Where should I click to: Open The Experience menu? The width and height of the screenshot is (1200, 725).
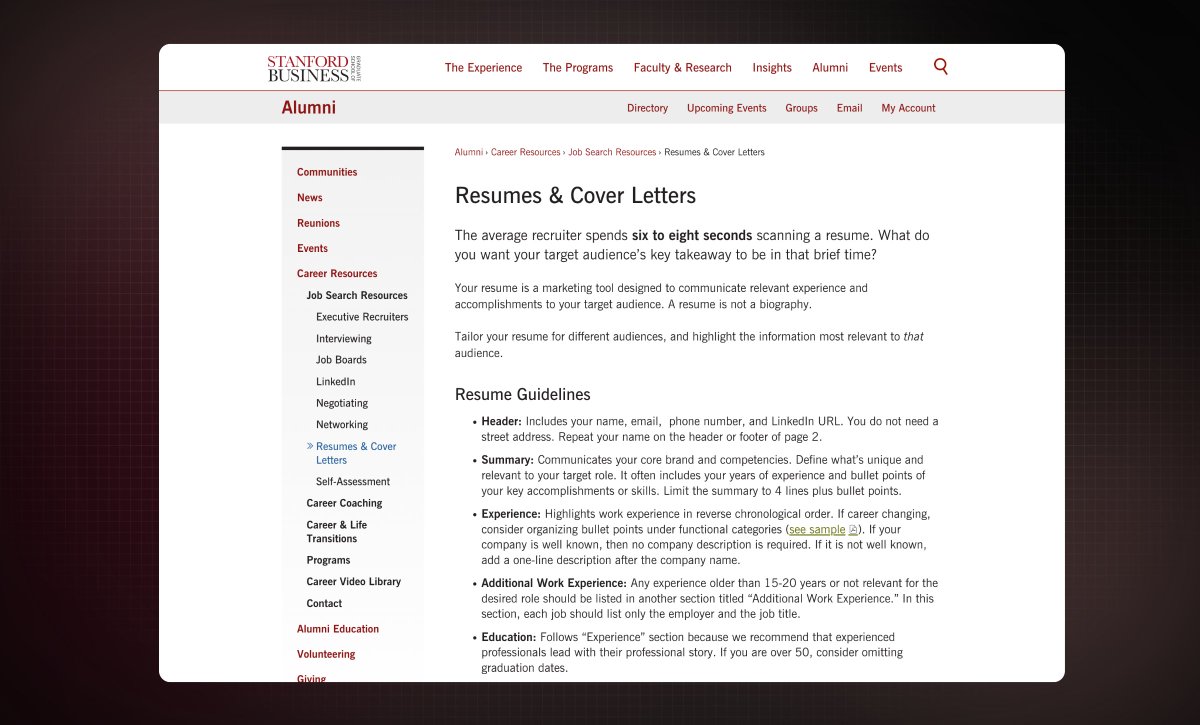point(483,68)
